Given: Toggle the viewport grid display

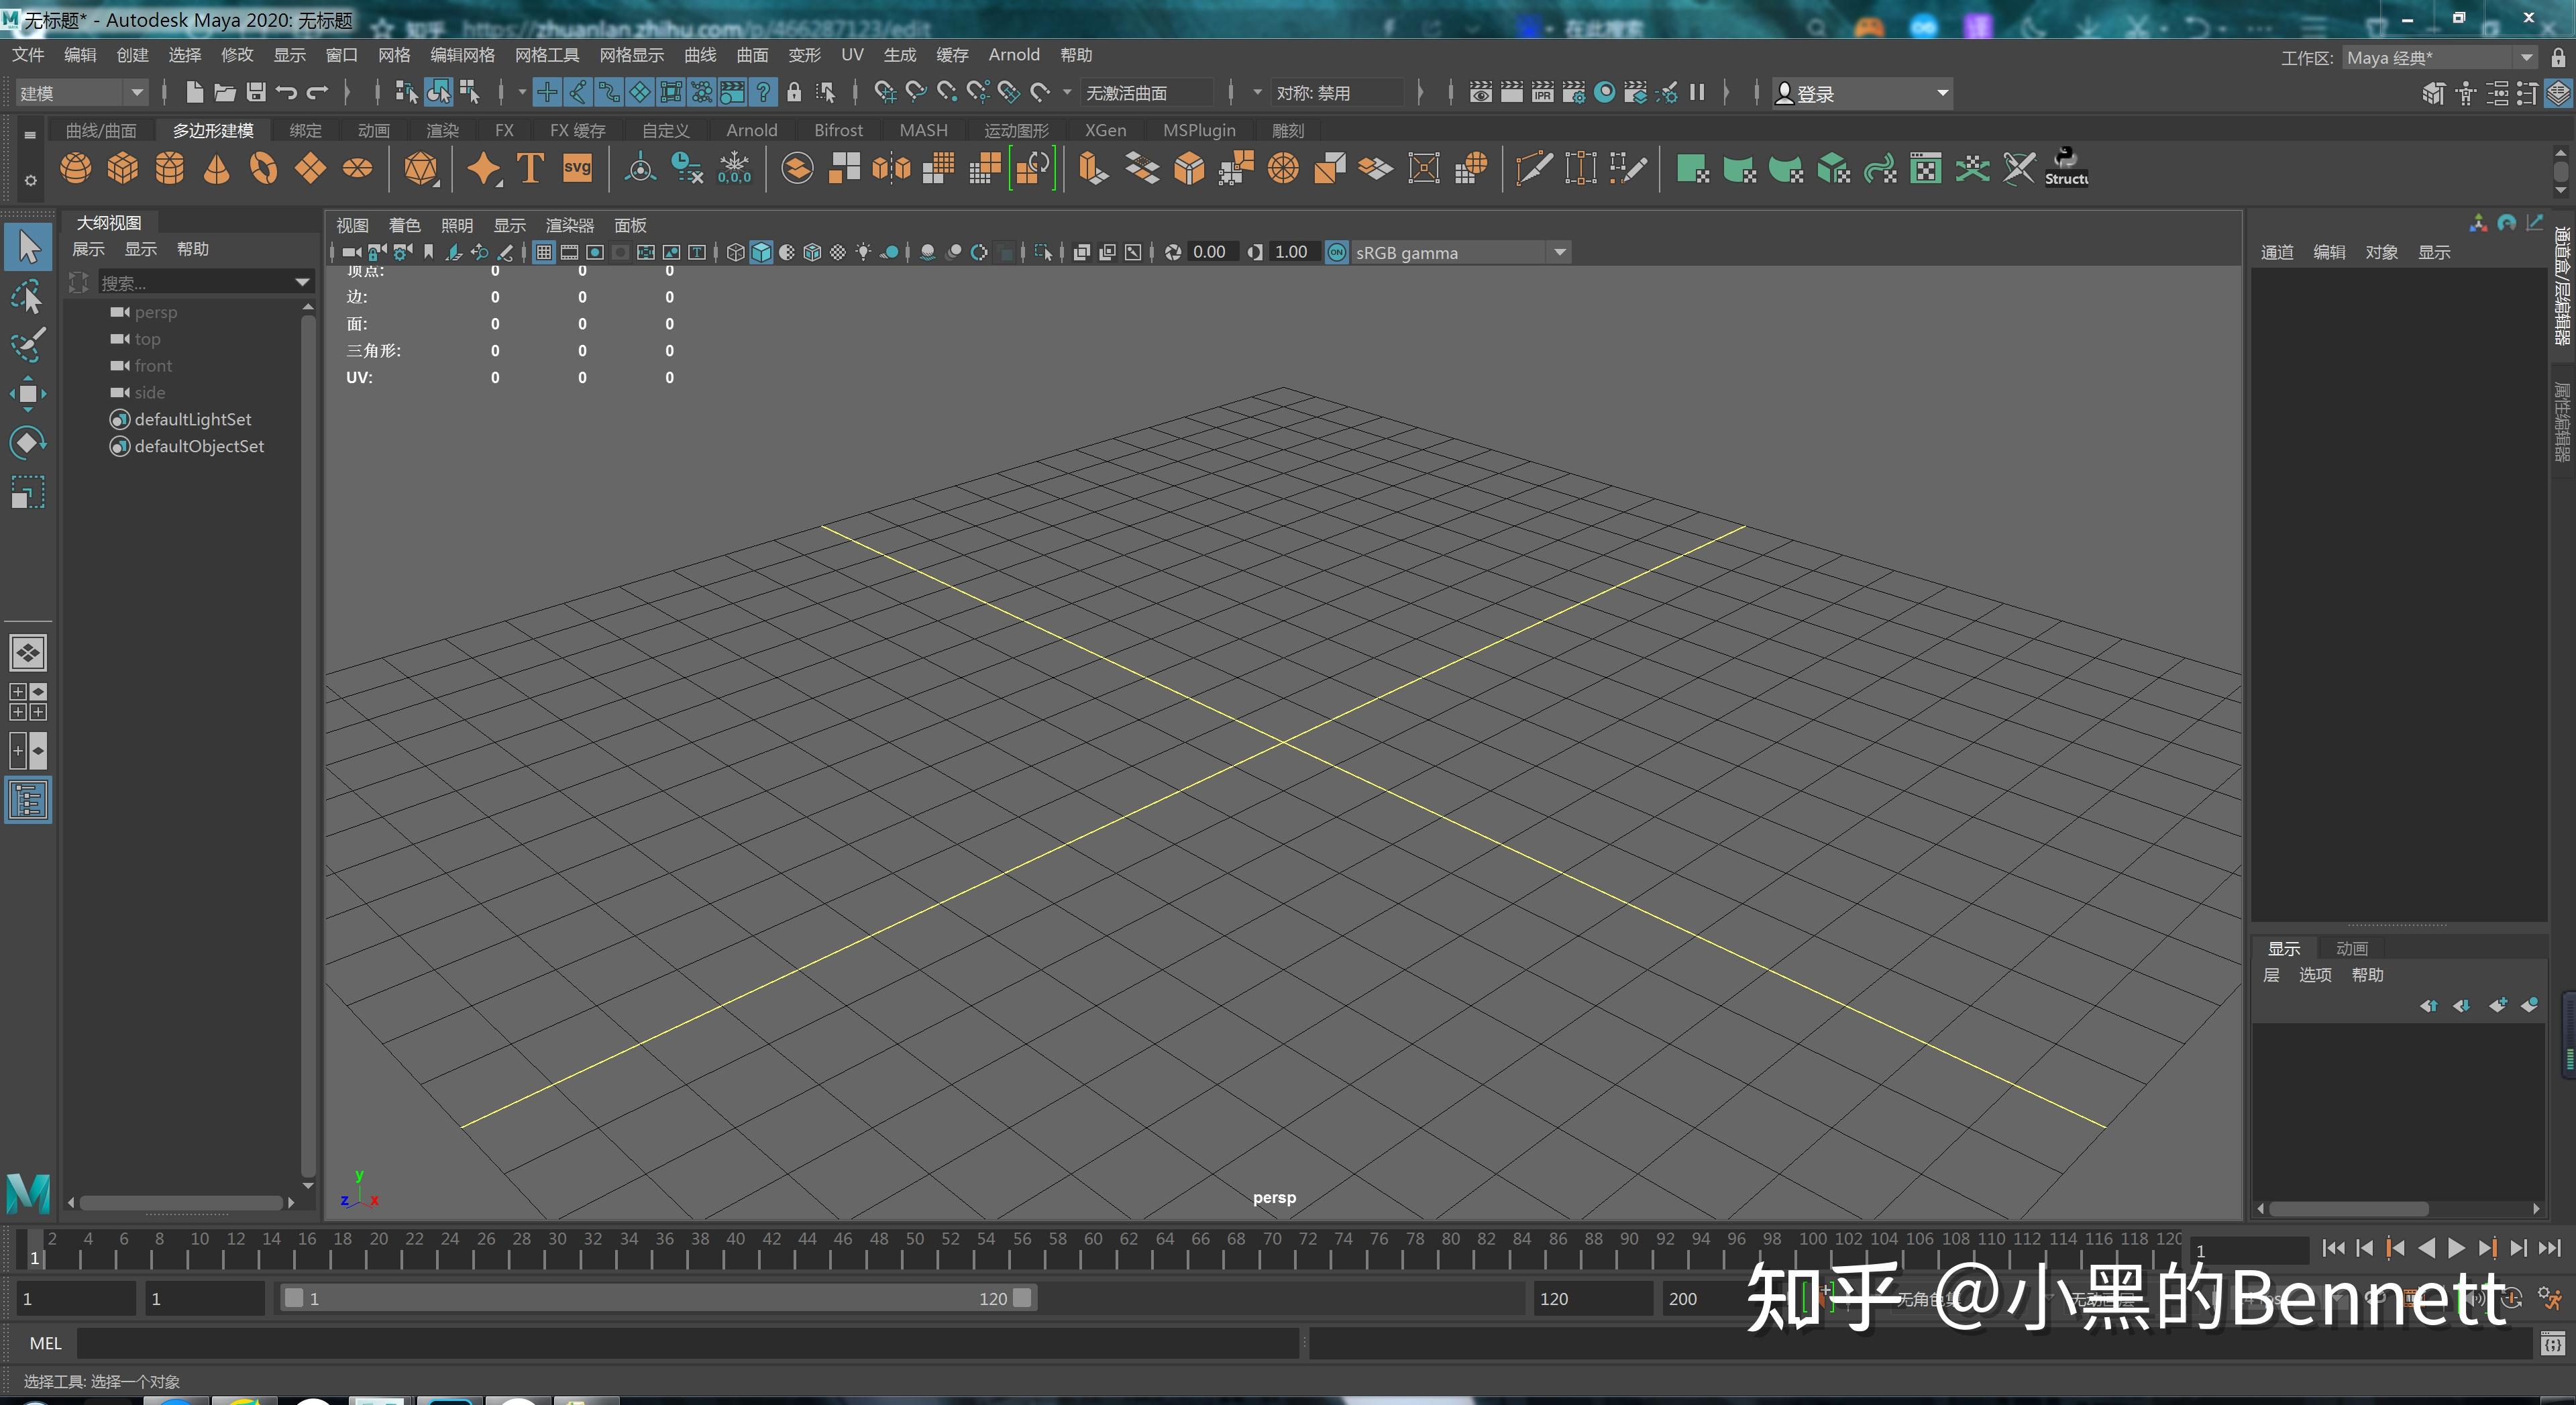Looking at the screenshot, I should click(544, 252).
